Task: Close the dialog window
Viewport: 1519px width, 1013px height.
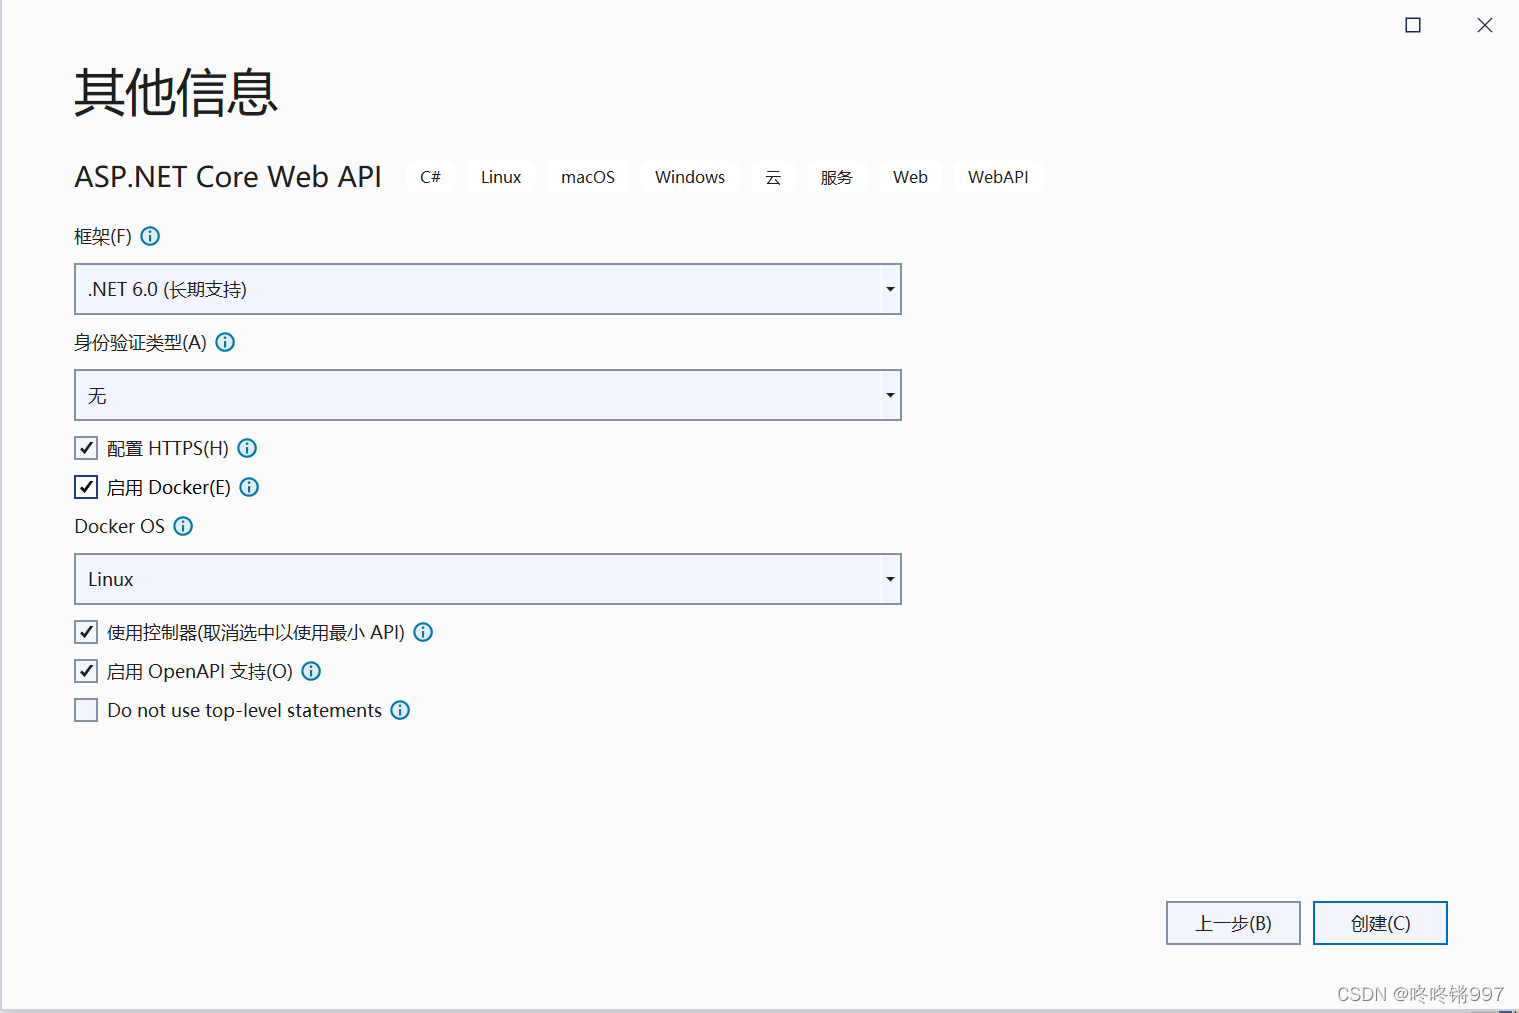Action: click(x=1485, y=25)
